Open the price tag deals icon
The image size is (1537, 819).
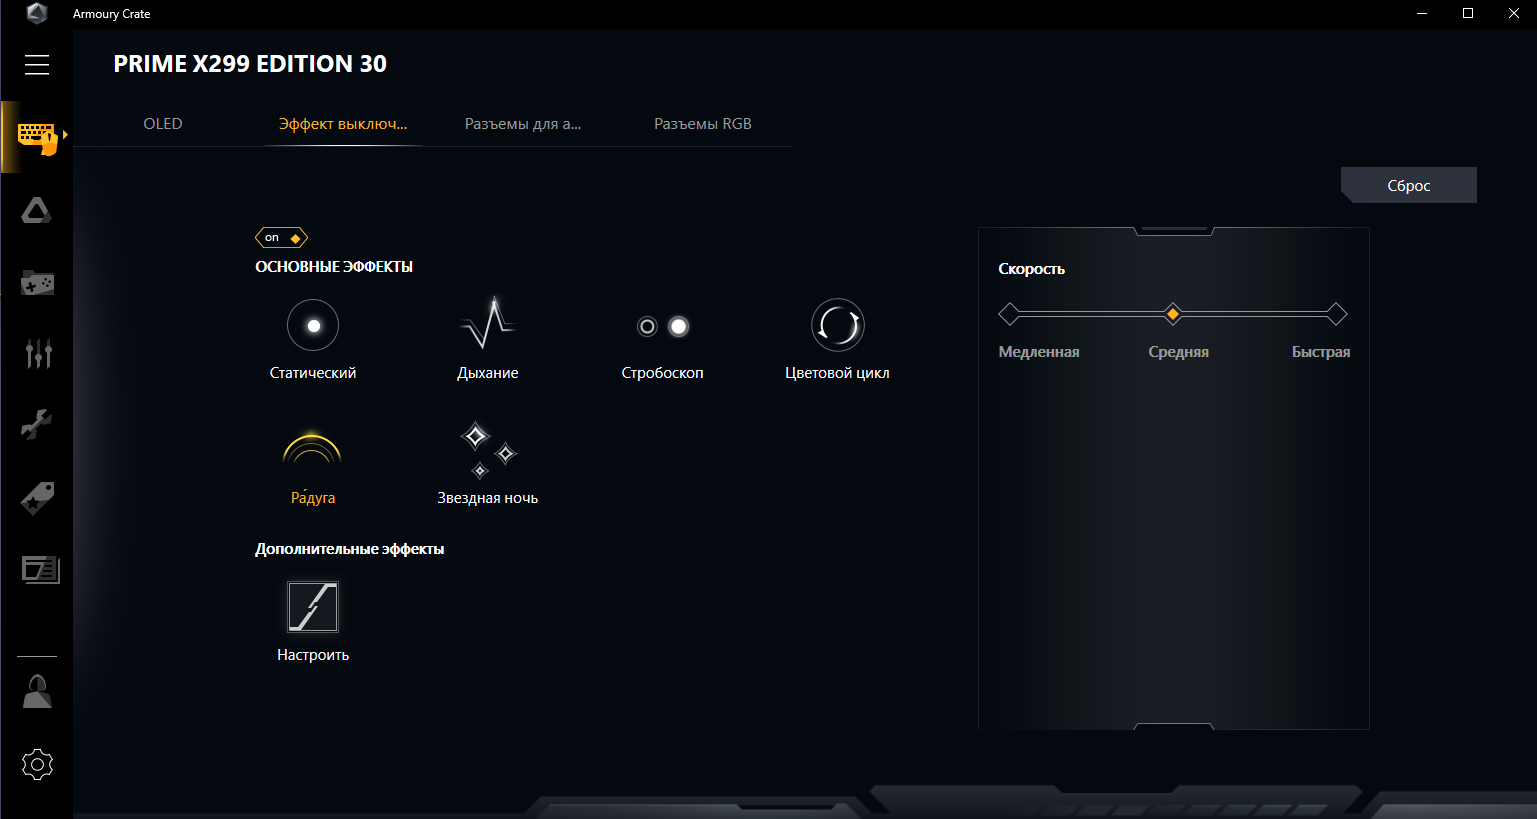point(38,497)
